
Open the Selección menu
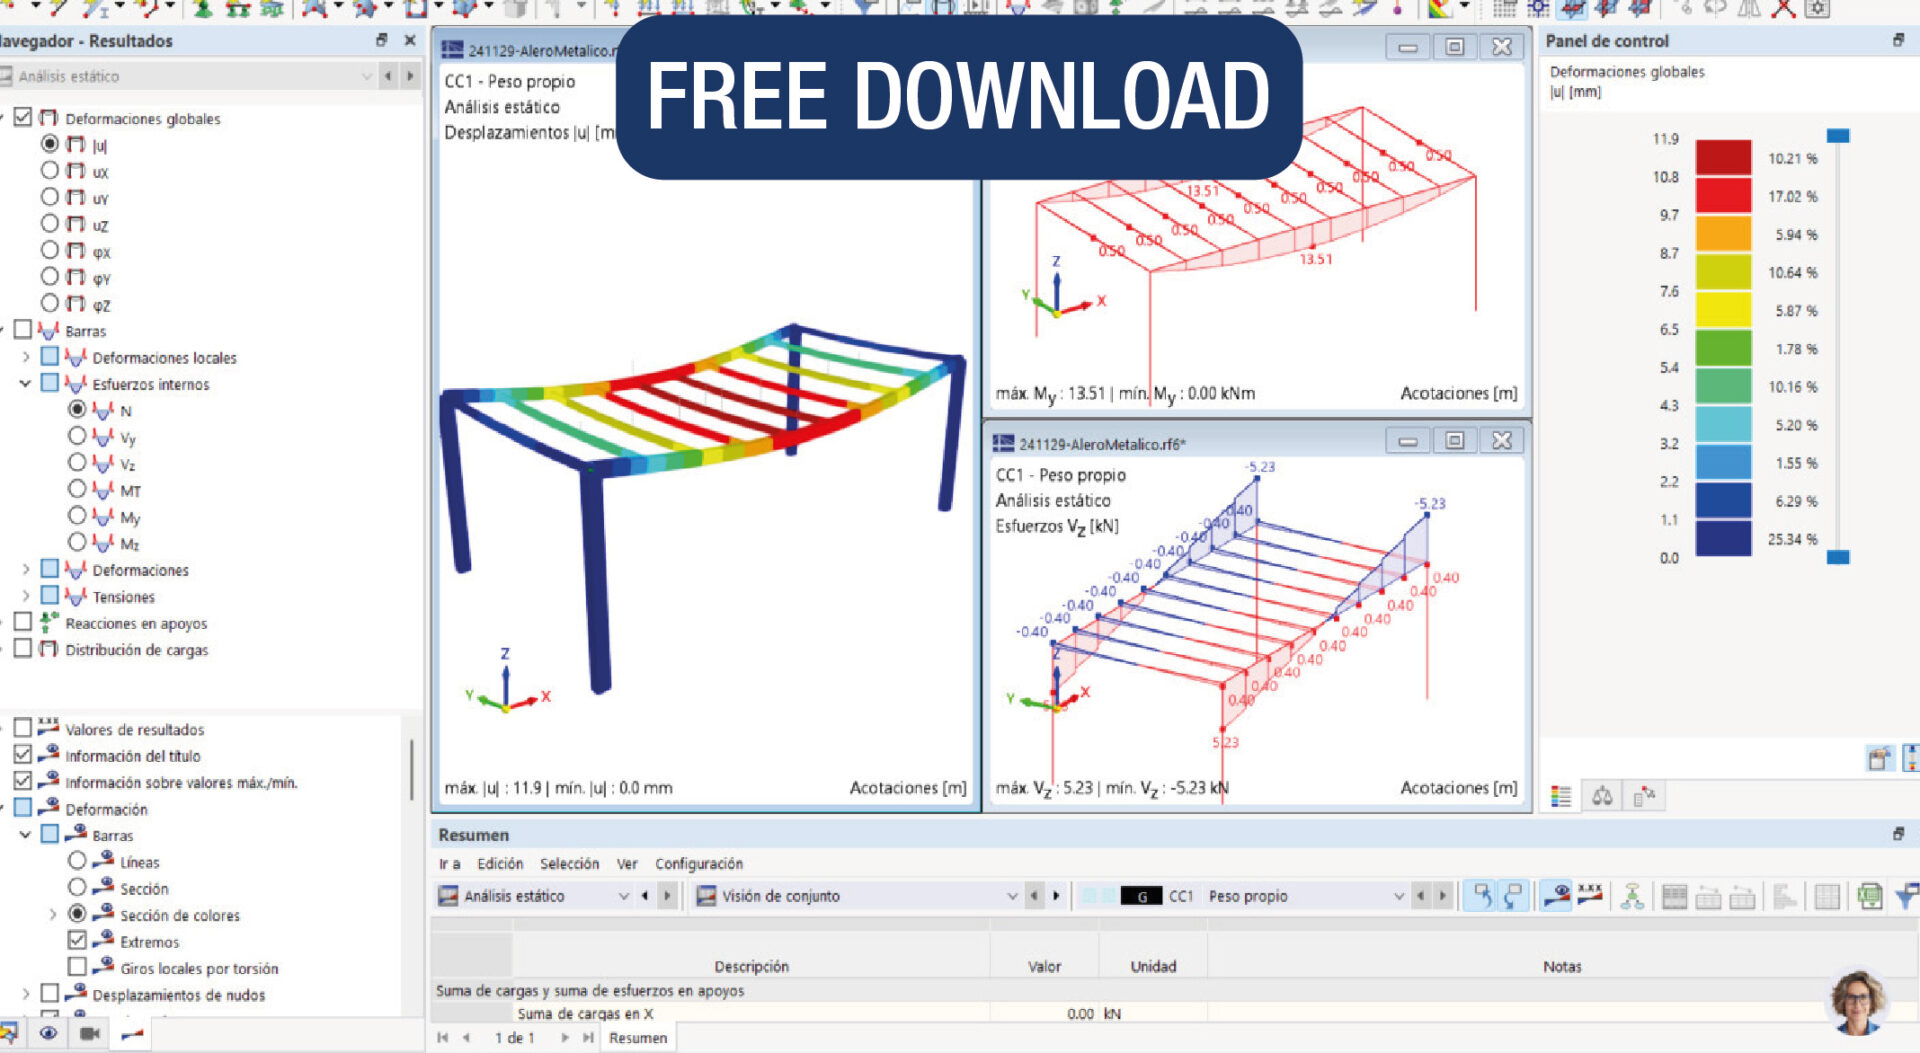[x=569, y=863]
